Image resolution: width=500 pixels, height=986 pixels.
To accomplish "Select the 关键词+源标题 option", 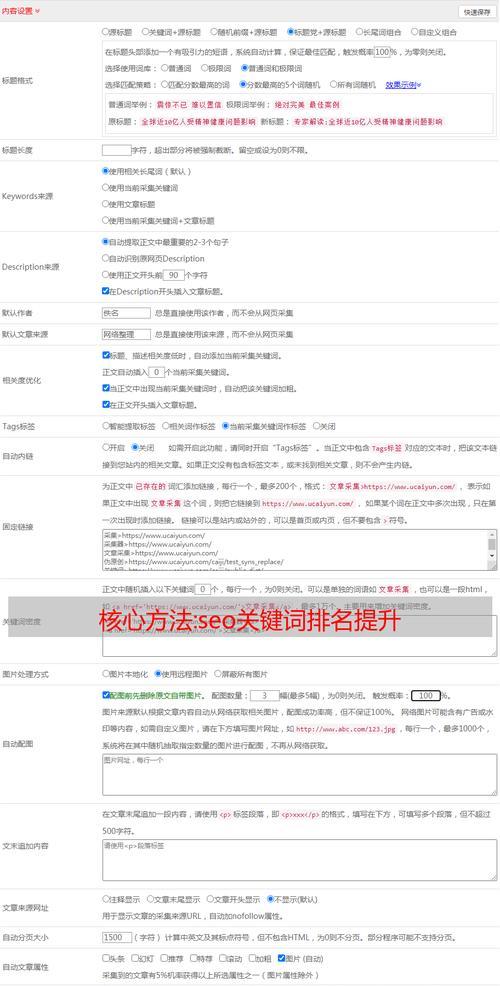I will [145, 31].
